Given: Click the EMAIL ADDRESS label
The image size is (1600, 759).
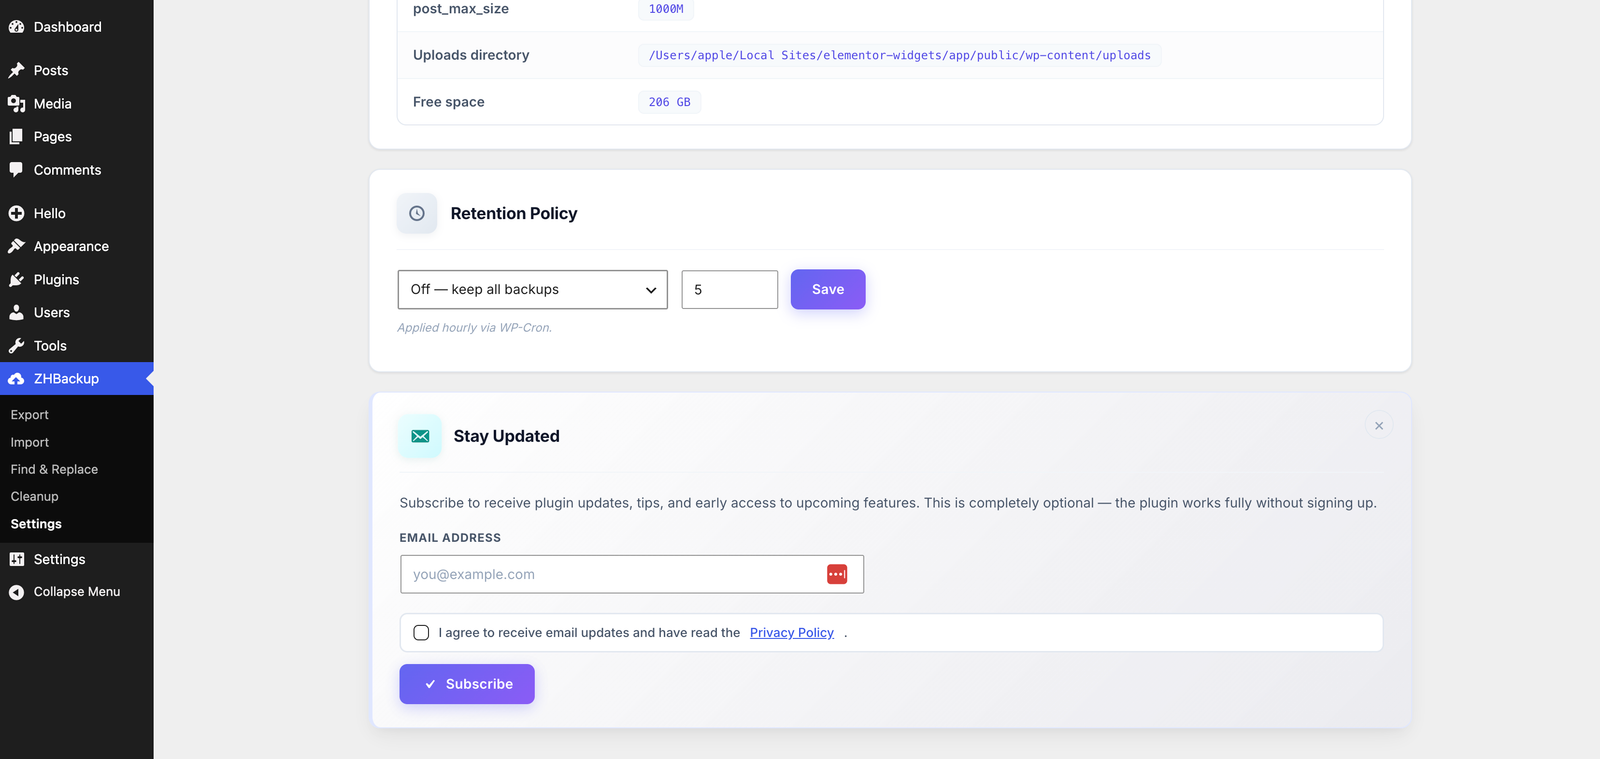Looking at the screenshot, I should (450, 538).
